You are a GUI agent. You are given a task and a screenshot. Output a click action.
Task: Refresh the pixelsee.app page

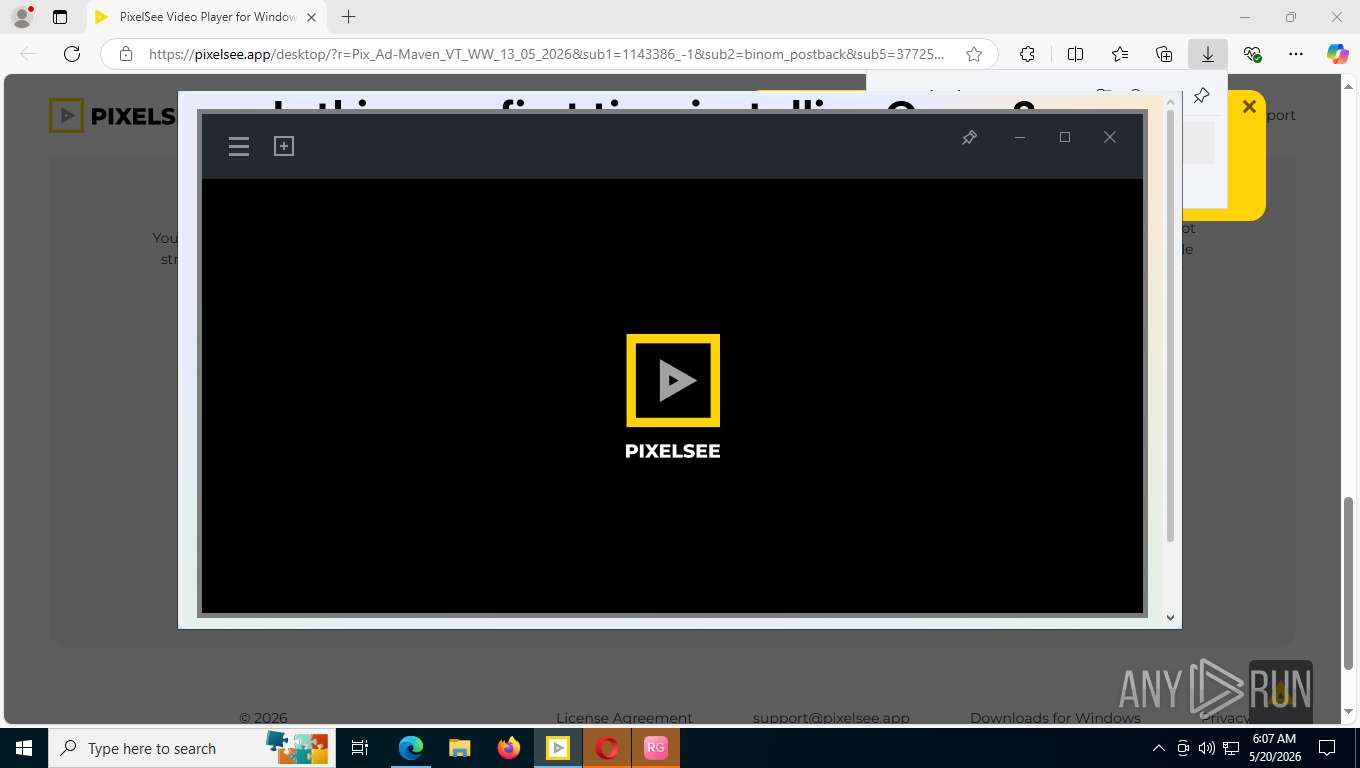tap(71, 54)
